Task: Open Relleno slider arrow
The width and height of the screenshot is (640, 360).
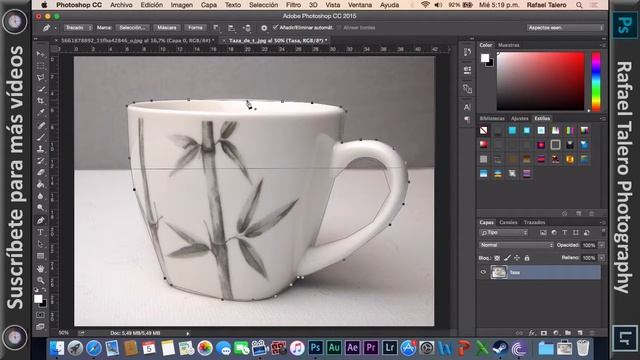Action: point(601,258)
